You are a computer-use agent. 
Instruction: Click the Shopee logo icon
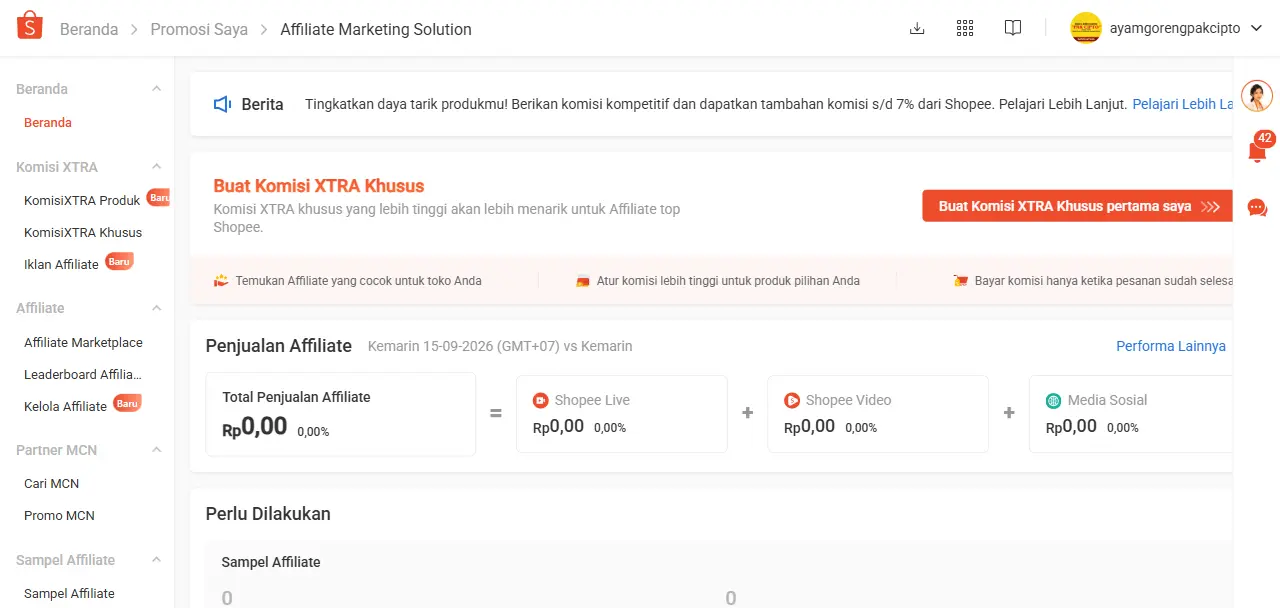30,27
